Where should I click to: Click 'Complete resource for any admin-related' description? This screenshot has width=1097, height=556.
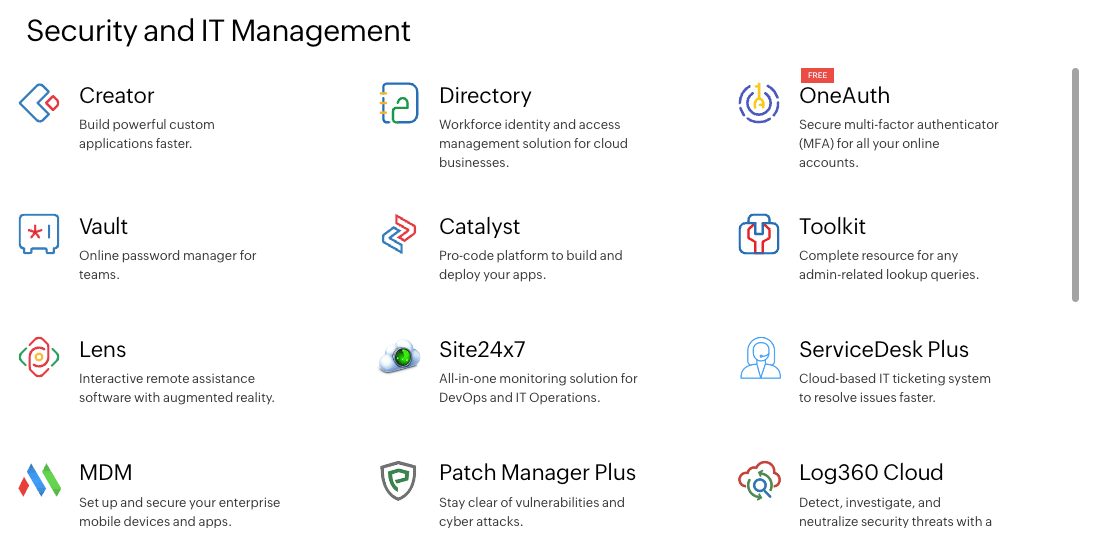889,264
